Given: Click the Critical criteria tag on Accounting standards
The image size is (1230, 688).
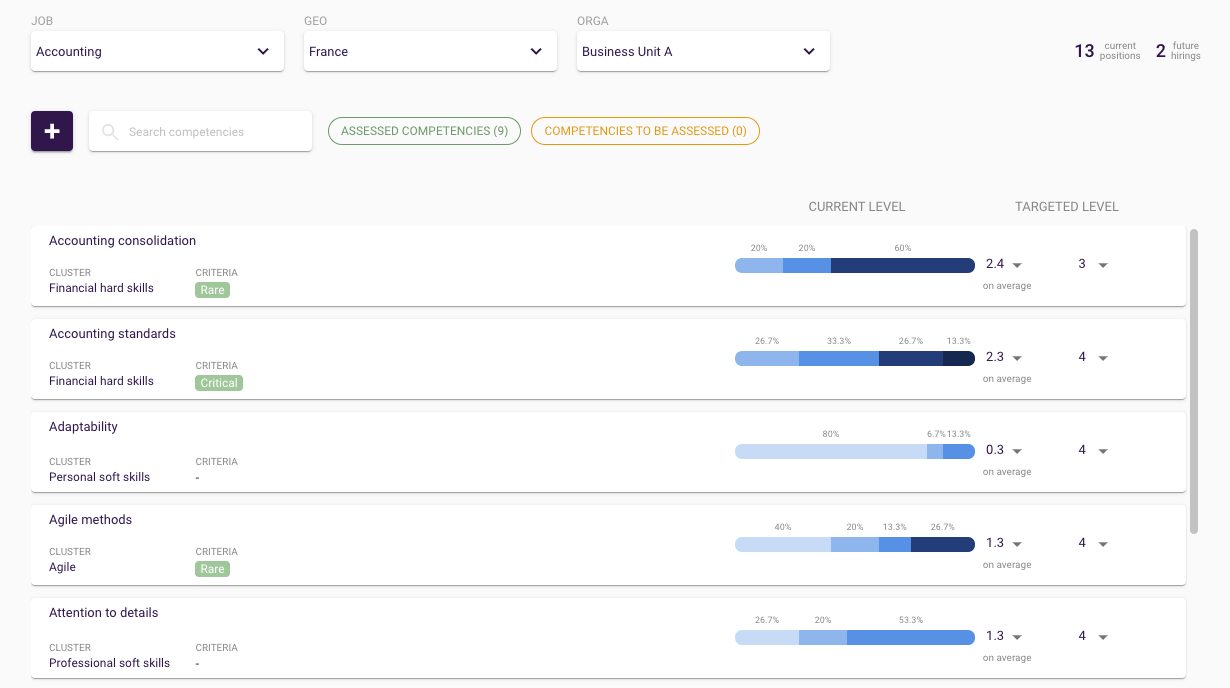Looking at the screenshot, I should tap(219, 383).
